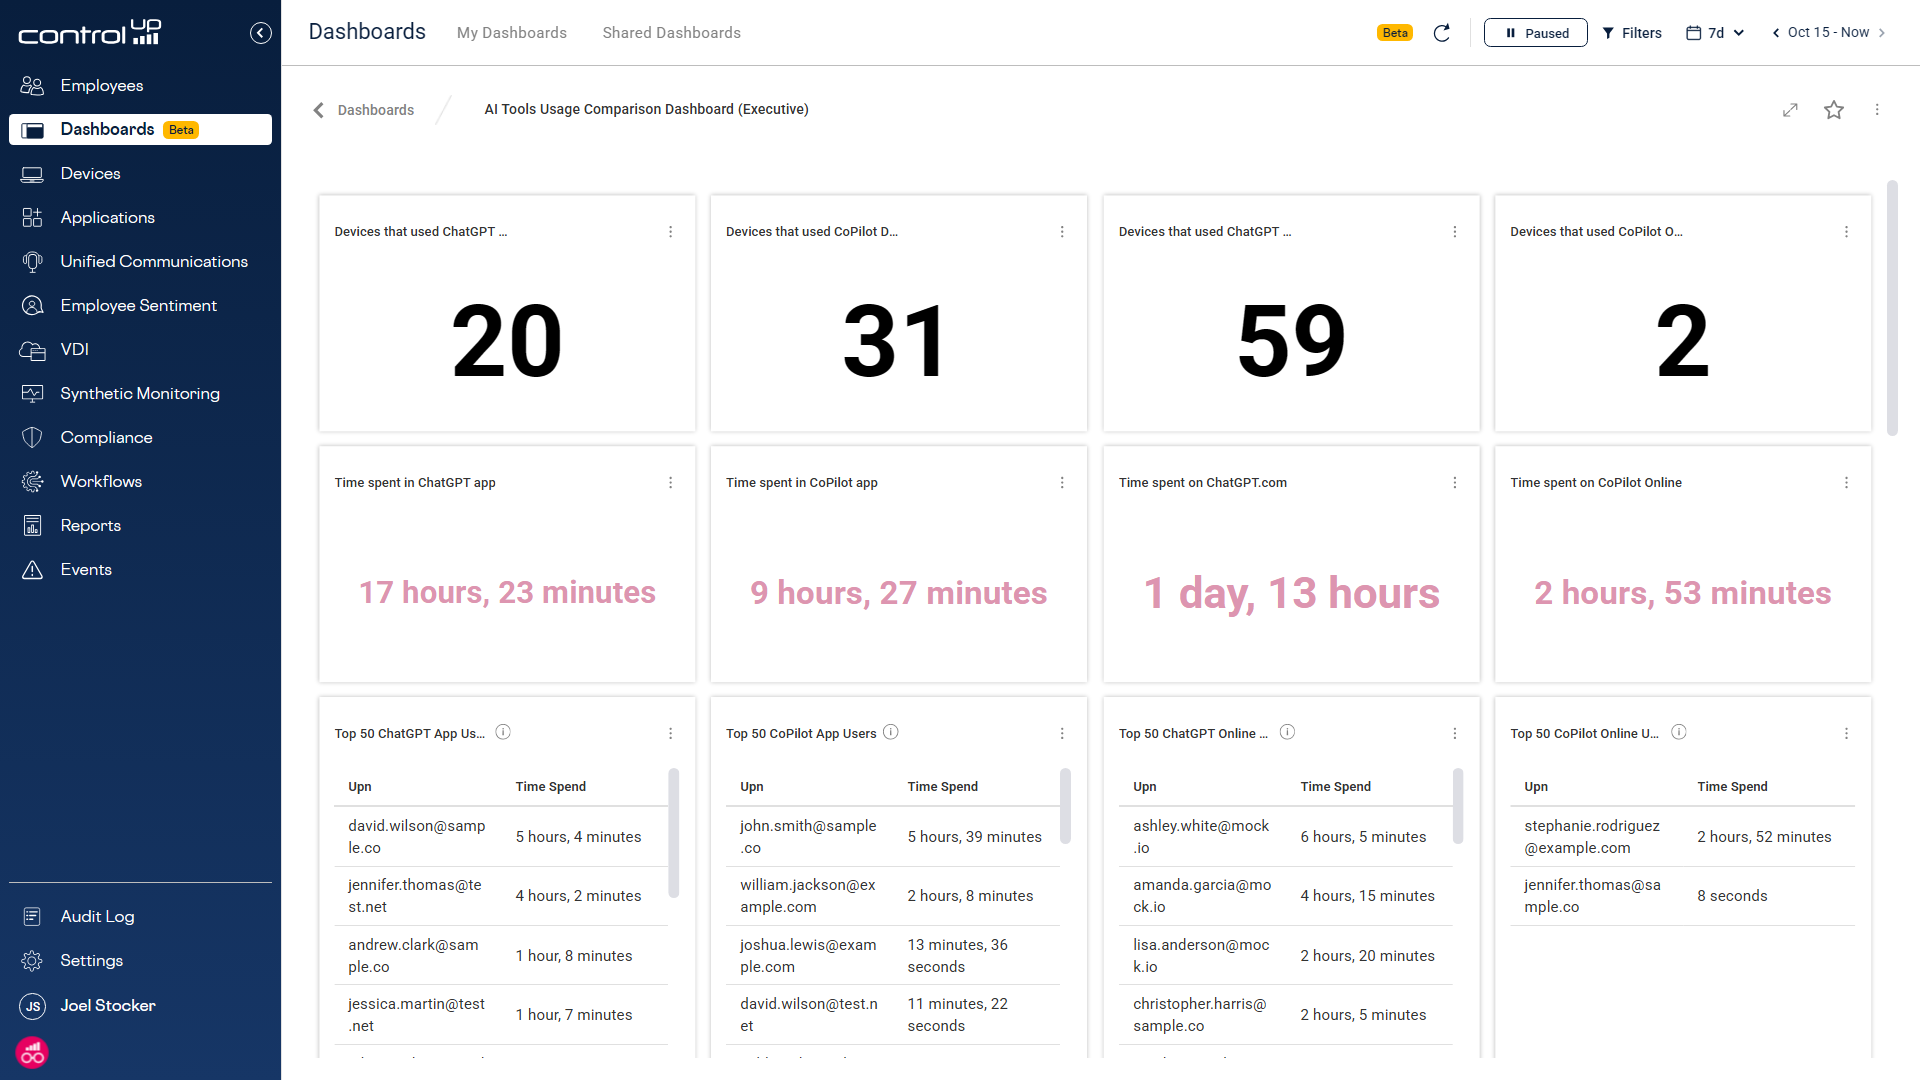
Task: Click ChatGPT App Users table scrollbar
Action: point(674,833)
